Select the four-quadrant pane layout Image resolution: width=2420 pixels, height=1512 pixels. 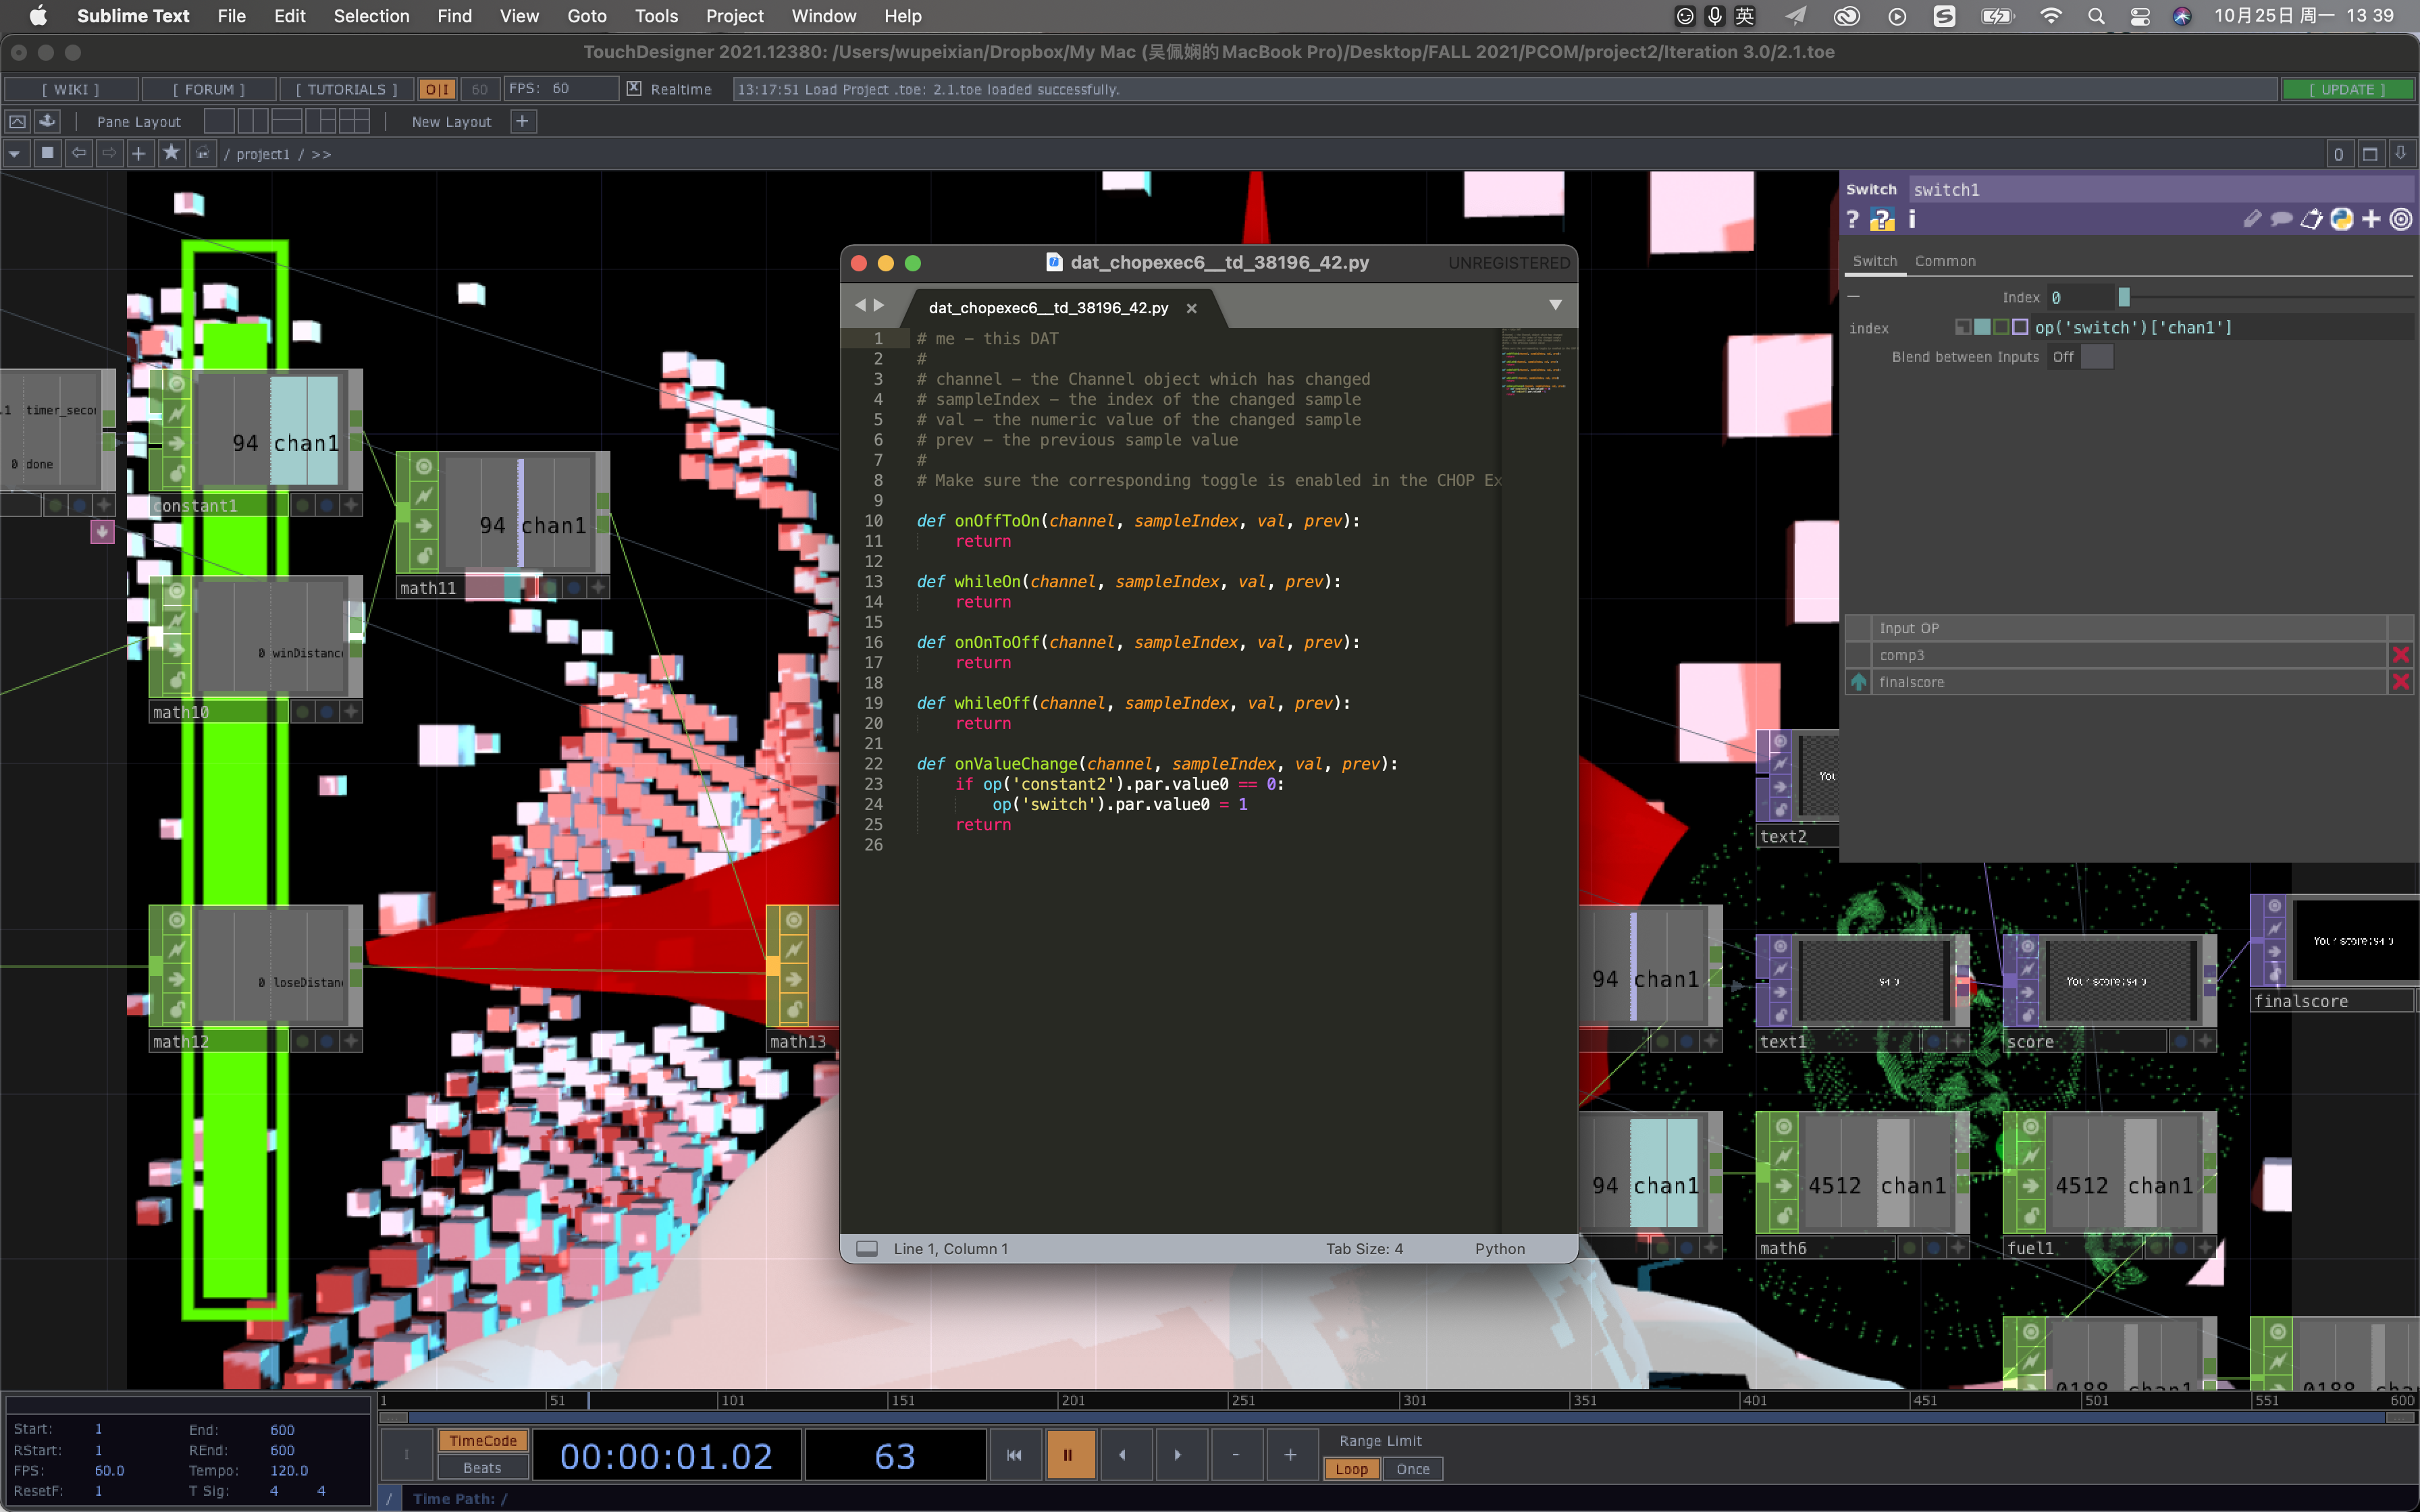click(x=354, y=121)
